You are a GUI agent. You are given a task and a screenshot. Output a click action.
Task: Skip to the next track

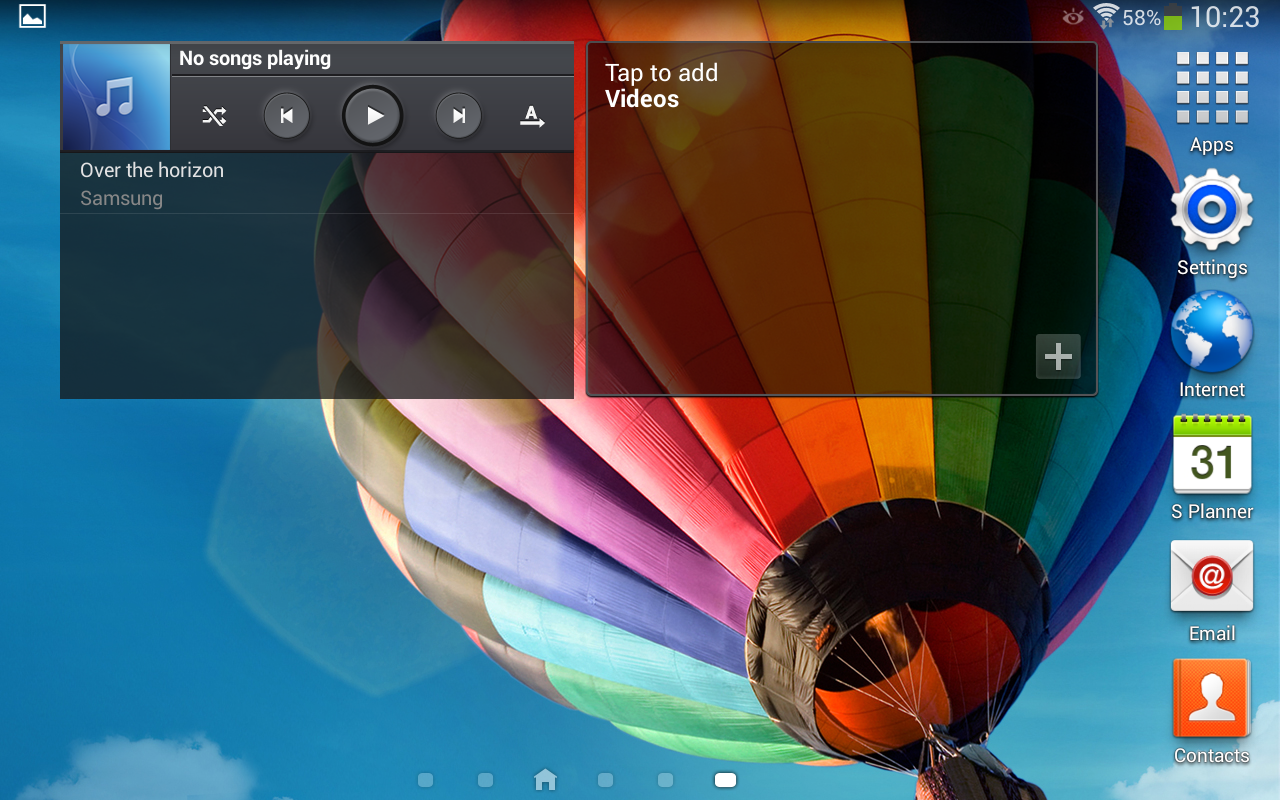pos(459,116)
